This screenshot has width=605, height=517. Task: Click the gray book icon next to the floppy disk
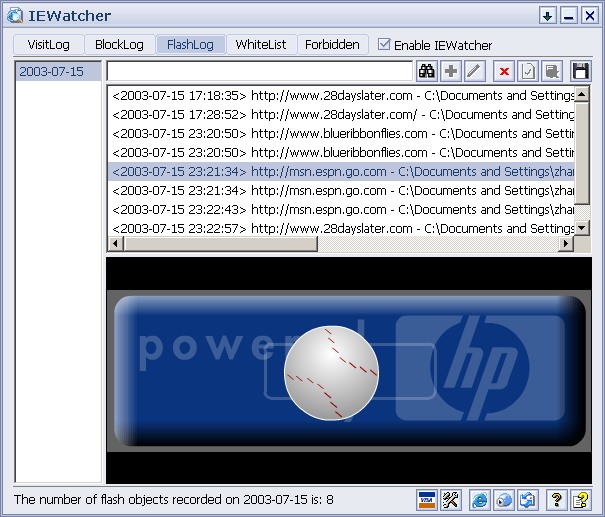[x=552, y=71]
